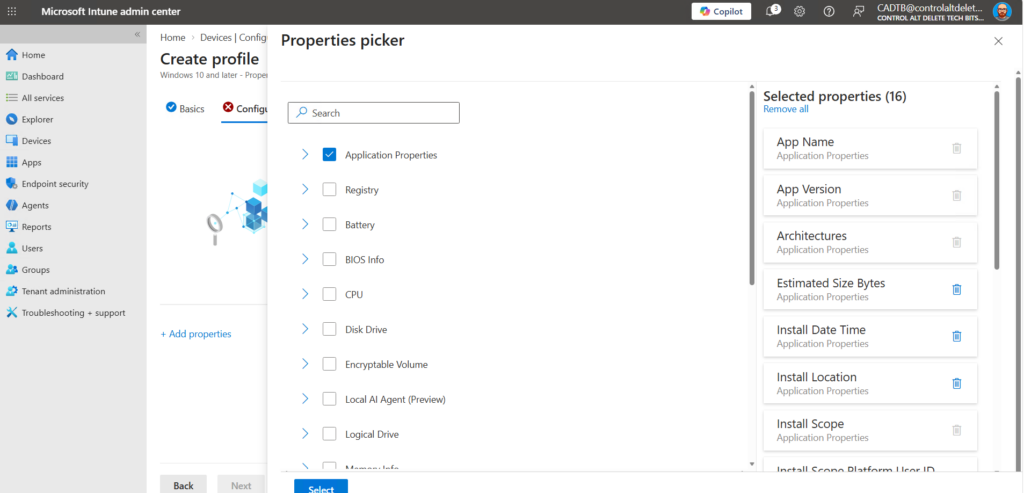Viewport: 1024px width, 493px height.
Task: Click trash icon on Architectures card
Action: coord(957,242)
